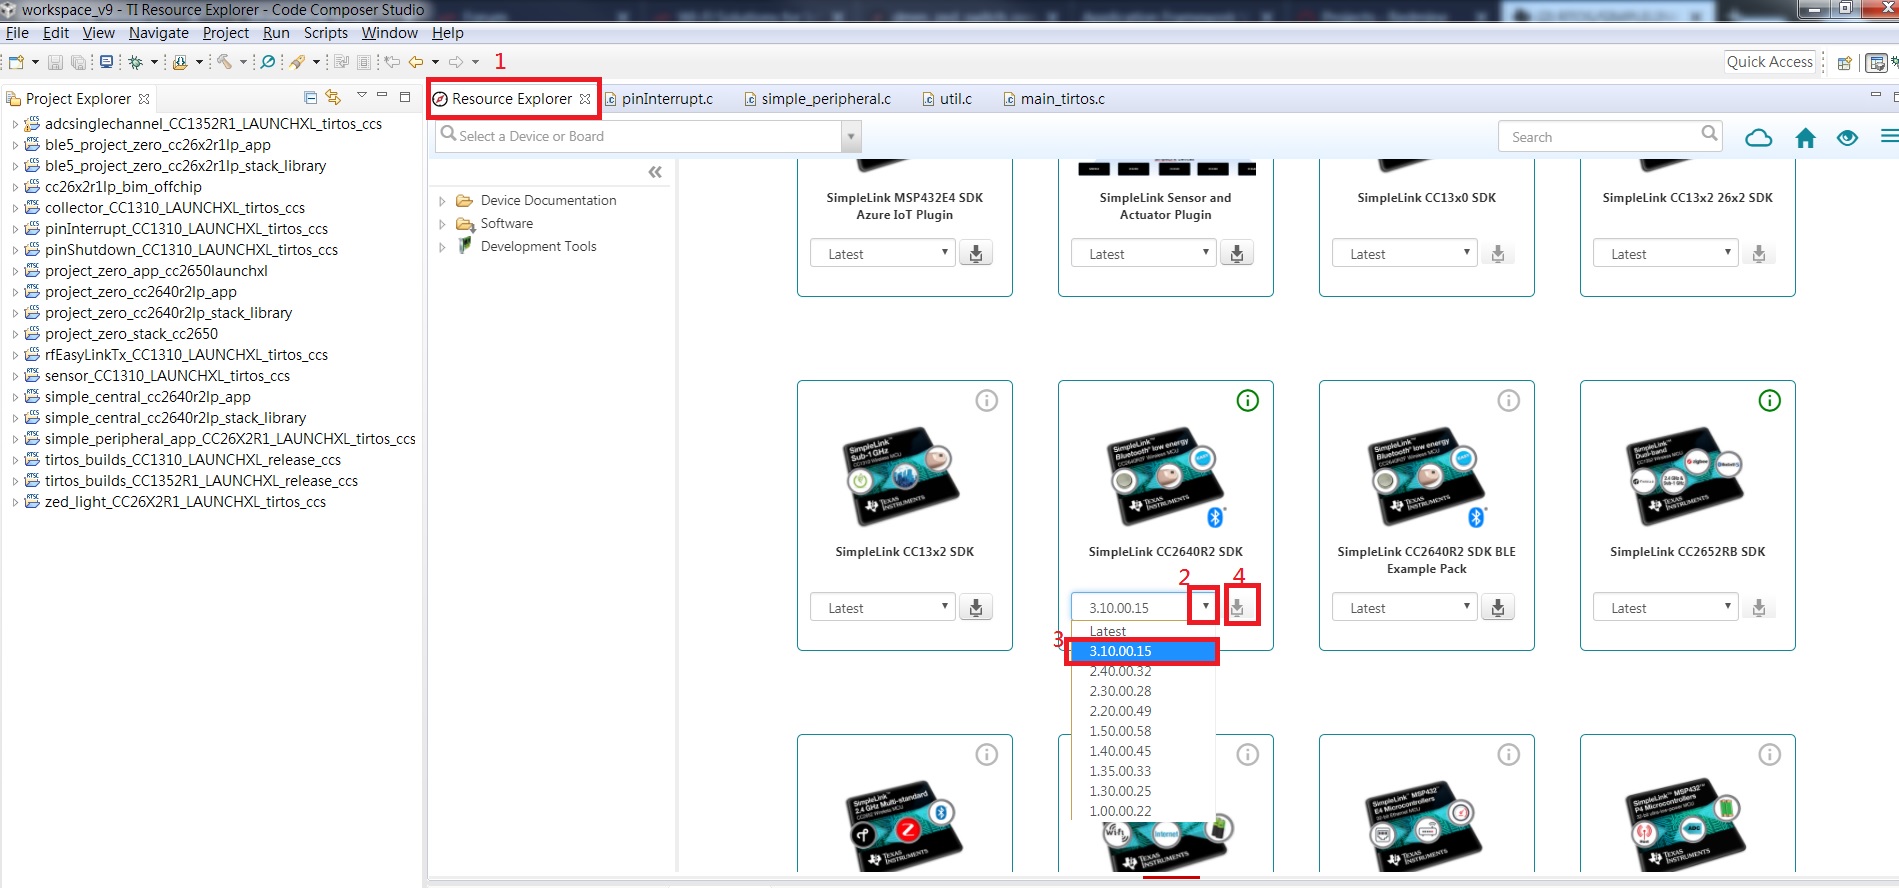Open version dropdown for SimpleLink CC2652RB SDK
Screen dimensions: 1899x888
pos(1666,607)
